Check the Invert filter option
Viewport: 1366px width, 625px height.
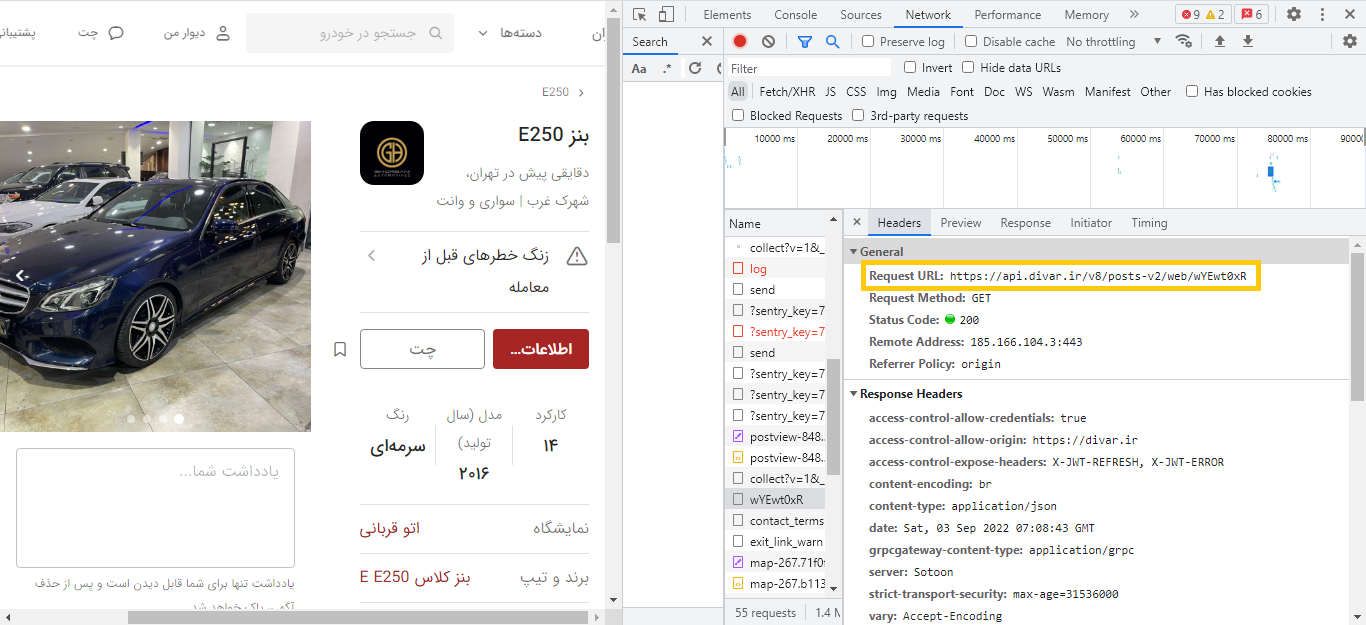910,67
